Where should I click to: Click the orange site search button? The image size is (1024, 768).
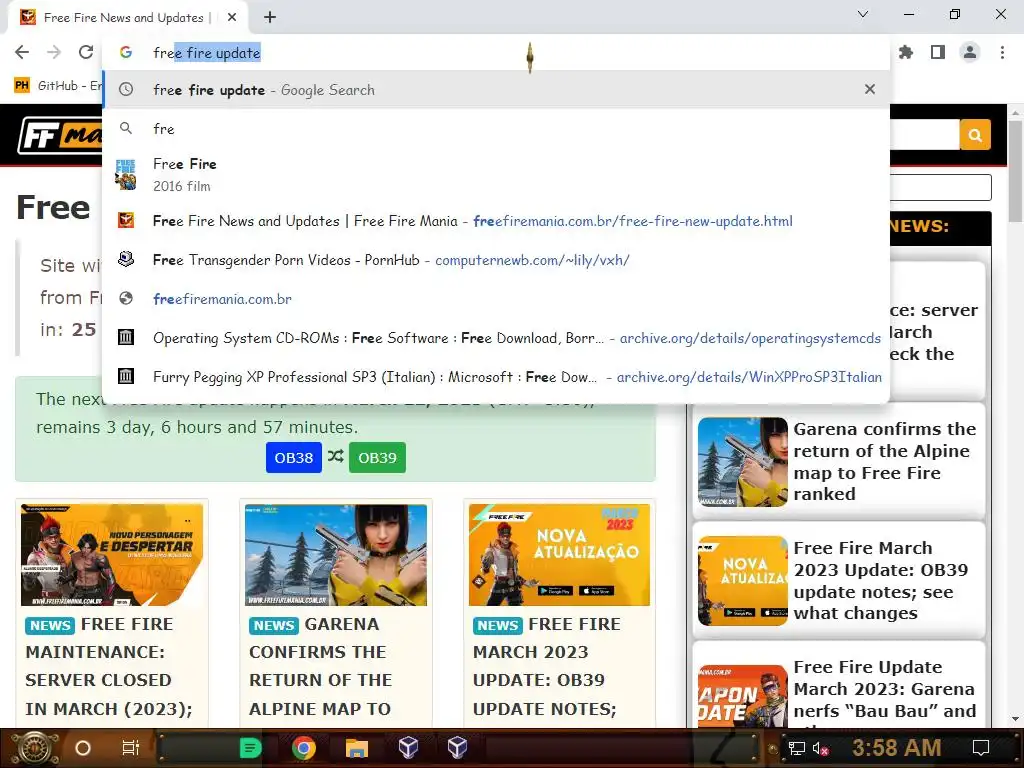(975, 135)
